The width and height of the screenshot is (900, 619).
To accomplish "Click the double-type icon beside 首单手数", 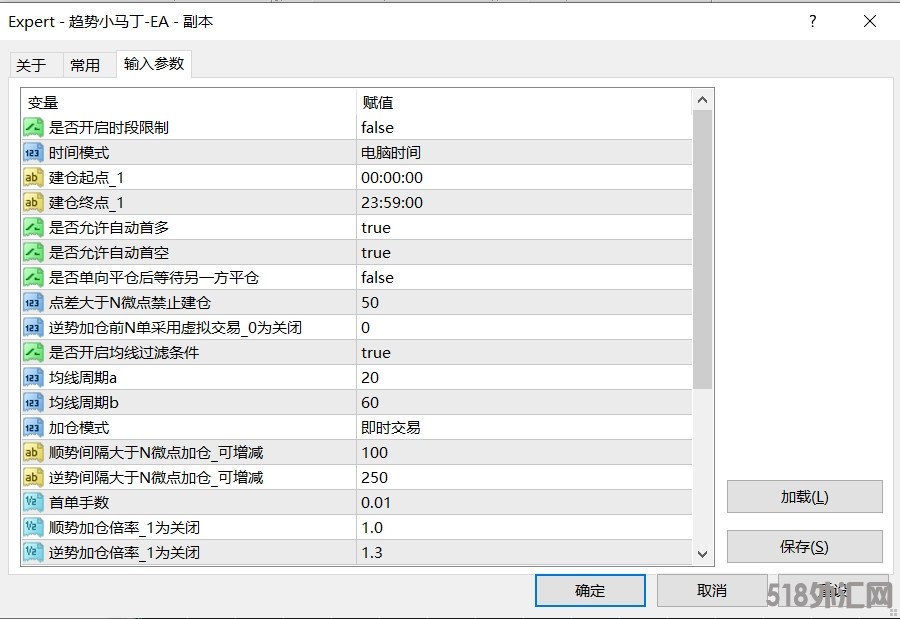I will (33, 502).
